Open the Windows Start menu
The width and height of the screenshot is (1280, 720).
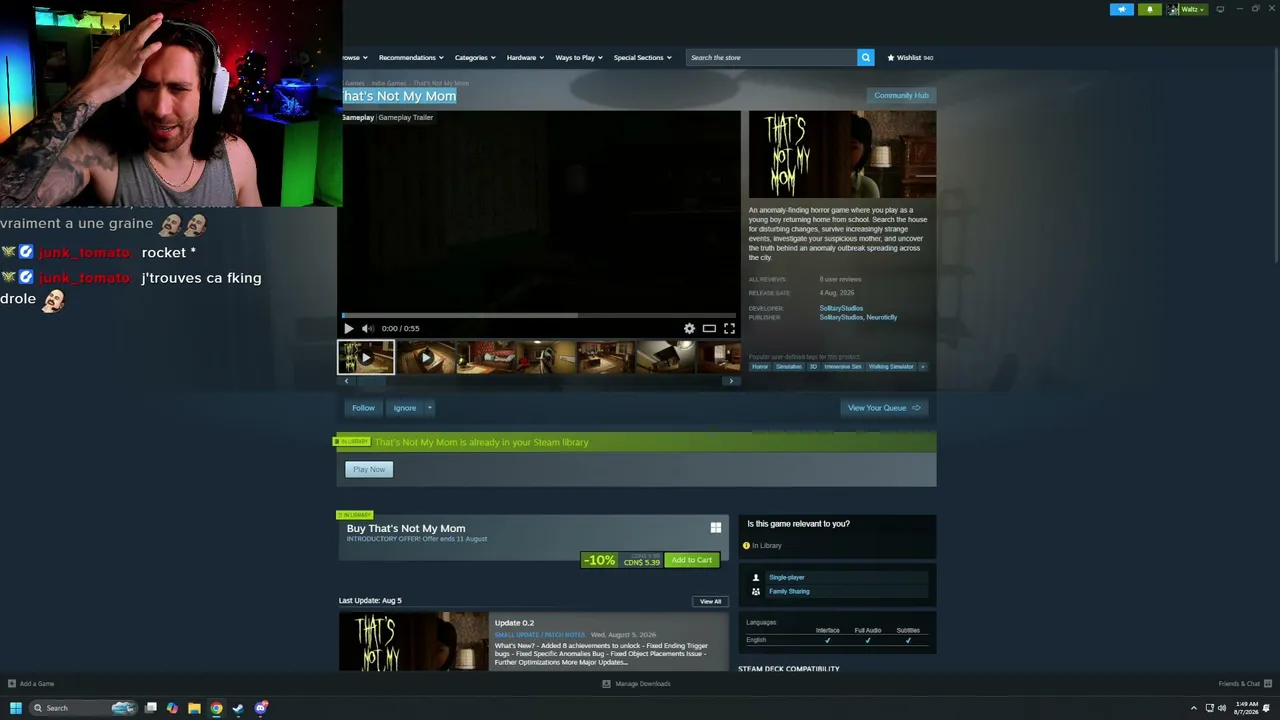click(15, 708)
